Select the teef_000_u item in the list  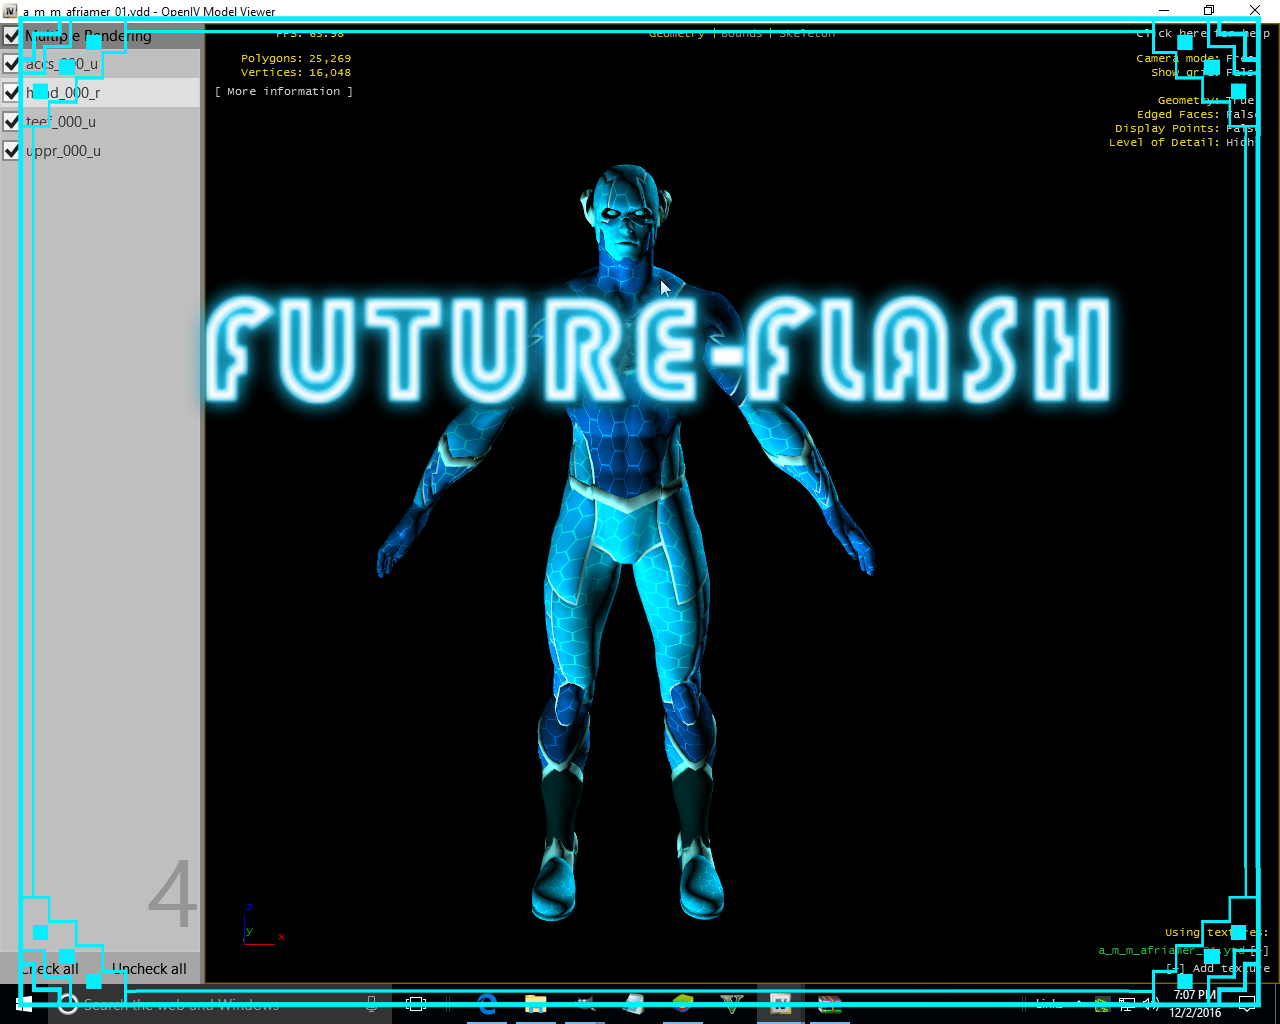click(x=61, y=122)
